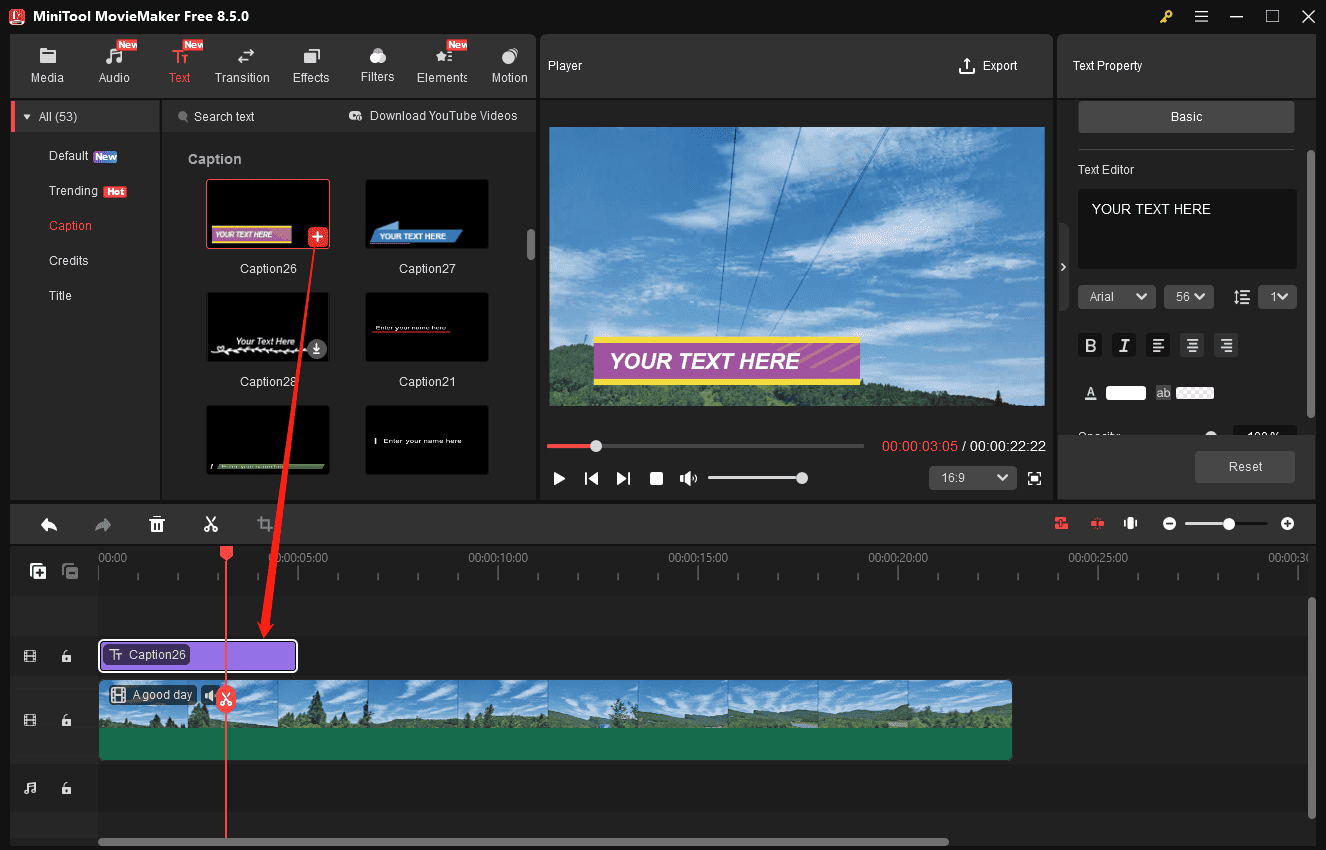The width and height of the screenshot is (1326, 850).
Task: Click the Elements icon
Action: 441,65
